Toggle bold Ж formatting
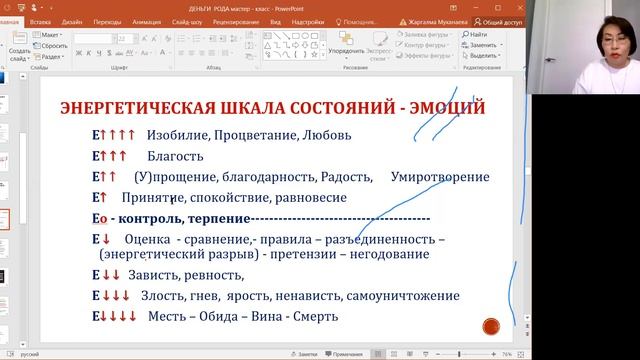 tap(79, 53)
